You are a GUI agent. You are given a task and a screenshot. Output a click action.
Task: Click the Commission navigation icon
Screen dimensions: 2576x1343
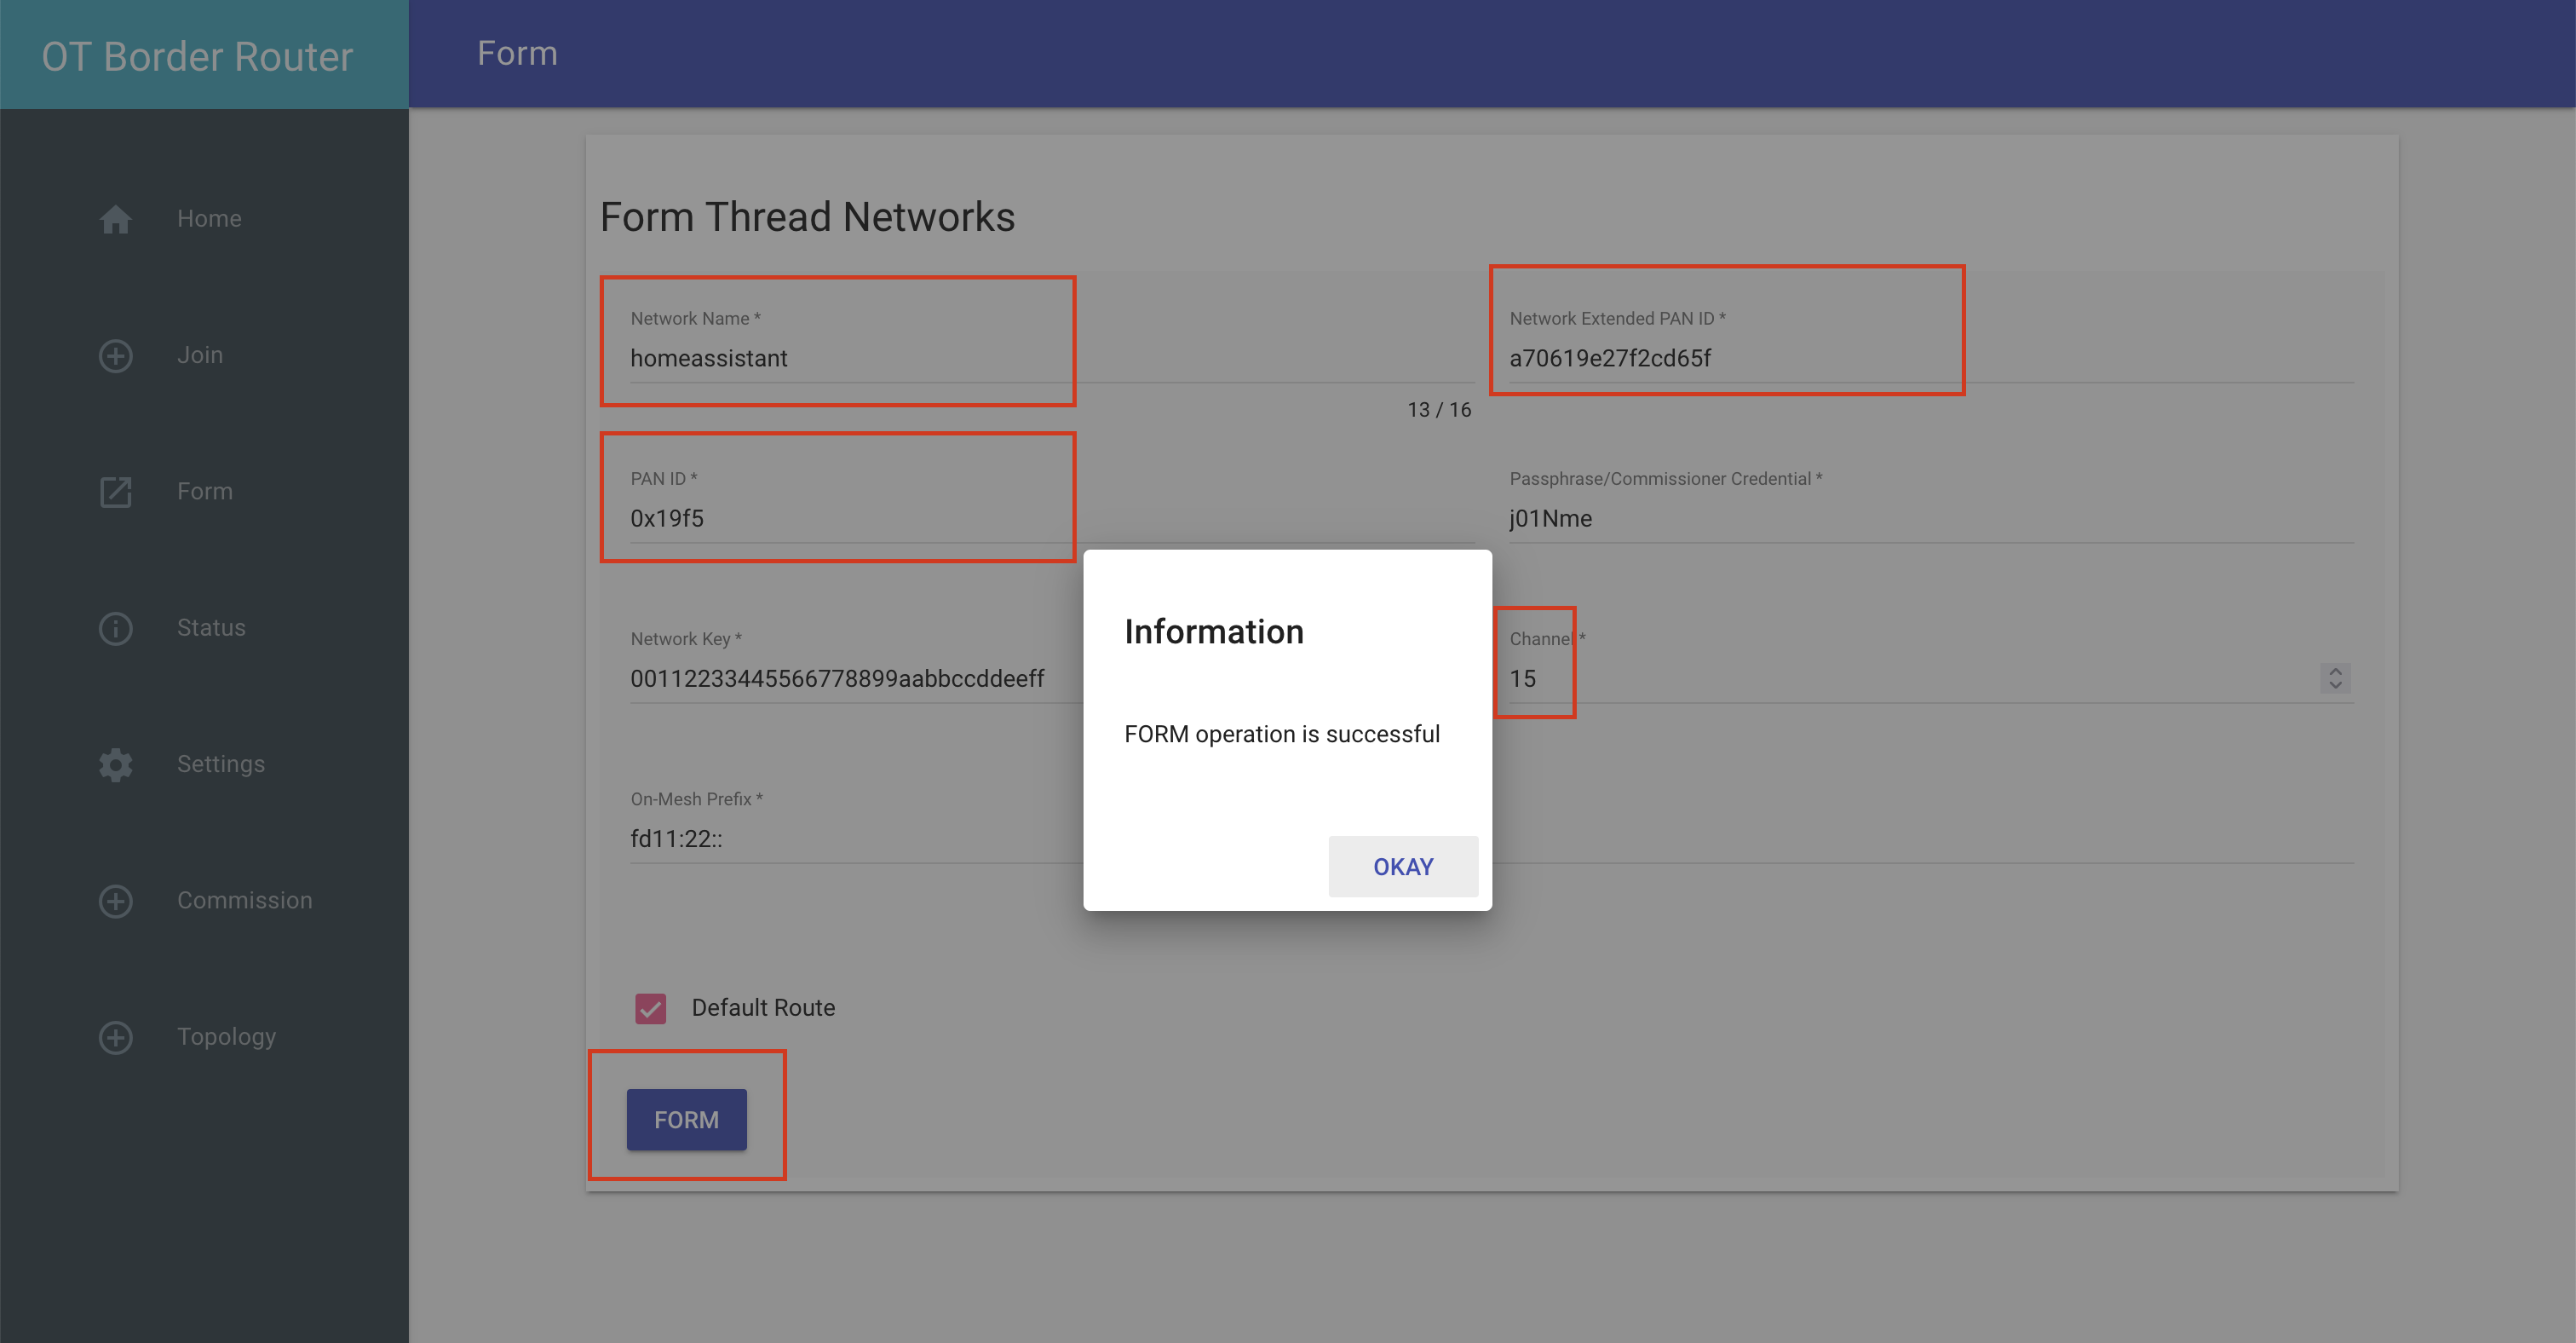116,900
